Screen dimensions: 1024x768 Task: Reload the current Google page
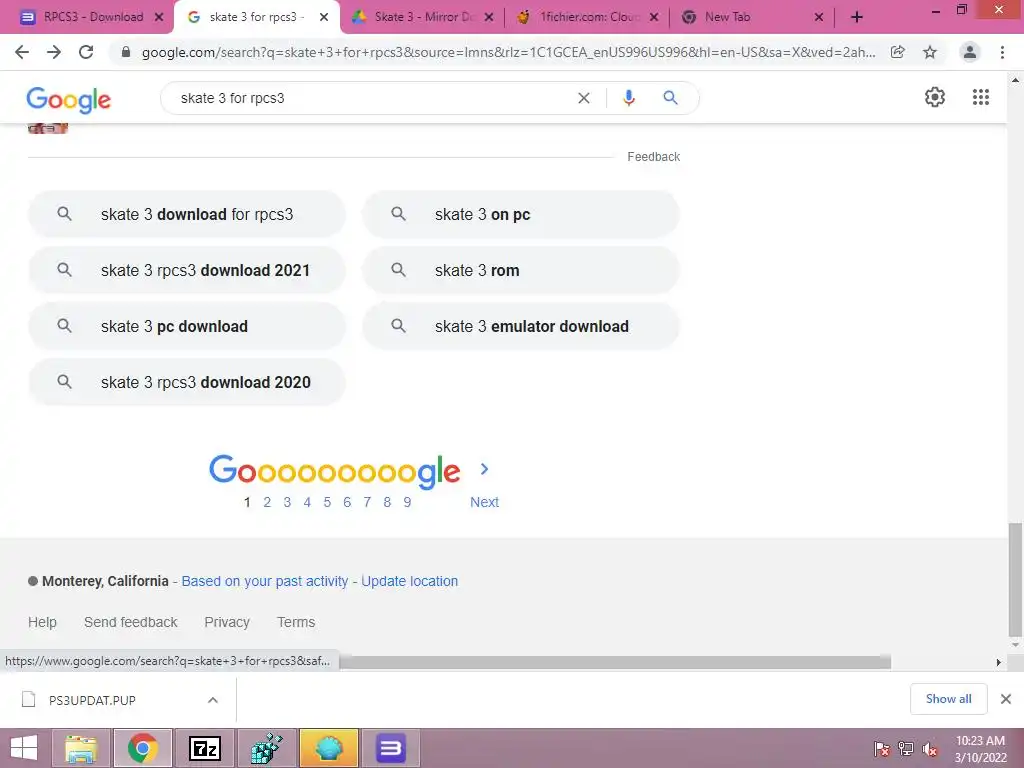[x=86, y=52]
